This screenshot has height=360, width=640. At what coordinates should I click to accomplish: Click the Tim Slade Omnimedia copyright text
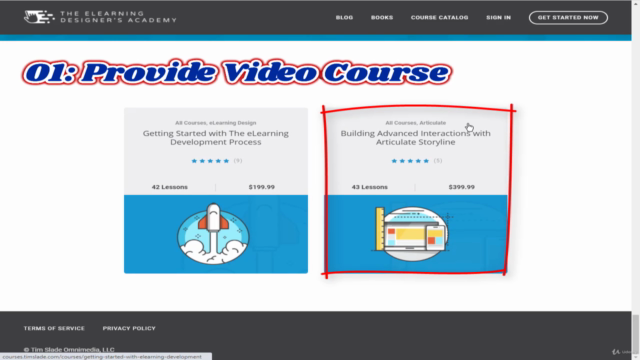pos(69,349)
